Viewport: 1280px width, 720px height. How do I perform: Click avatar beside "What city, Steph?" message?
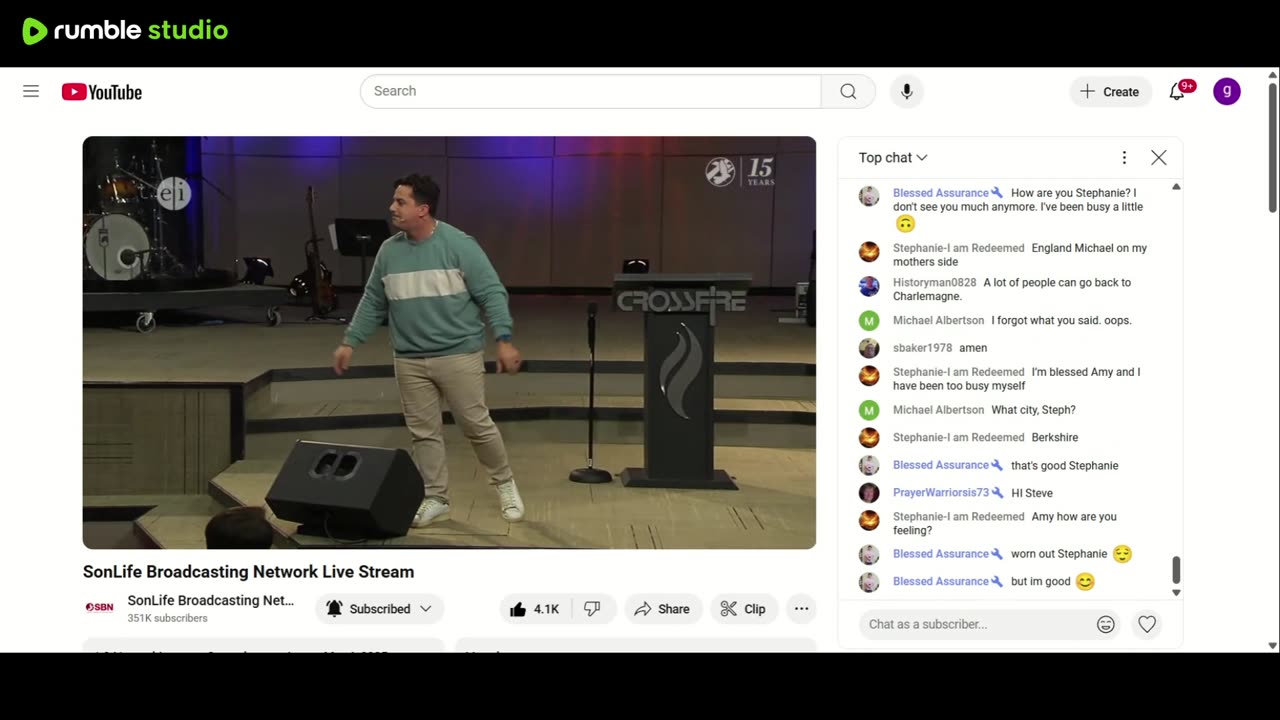[x=869, y=410]
